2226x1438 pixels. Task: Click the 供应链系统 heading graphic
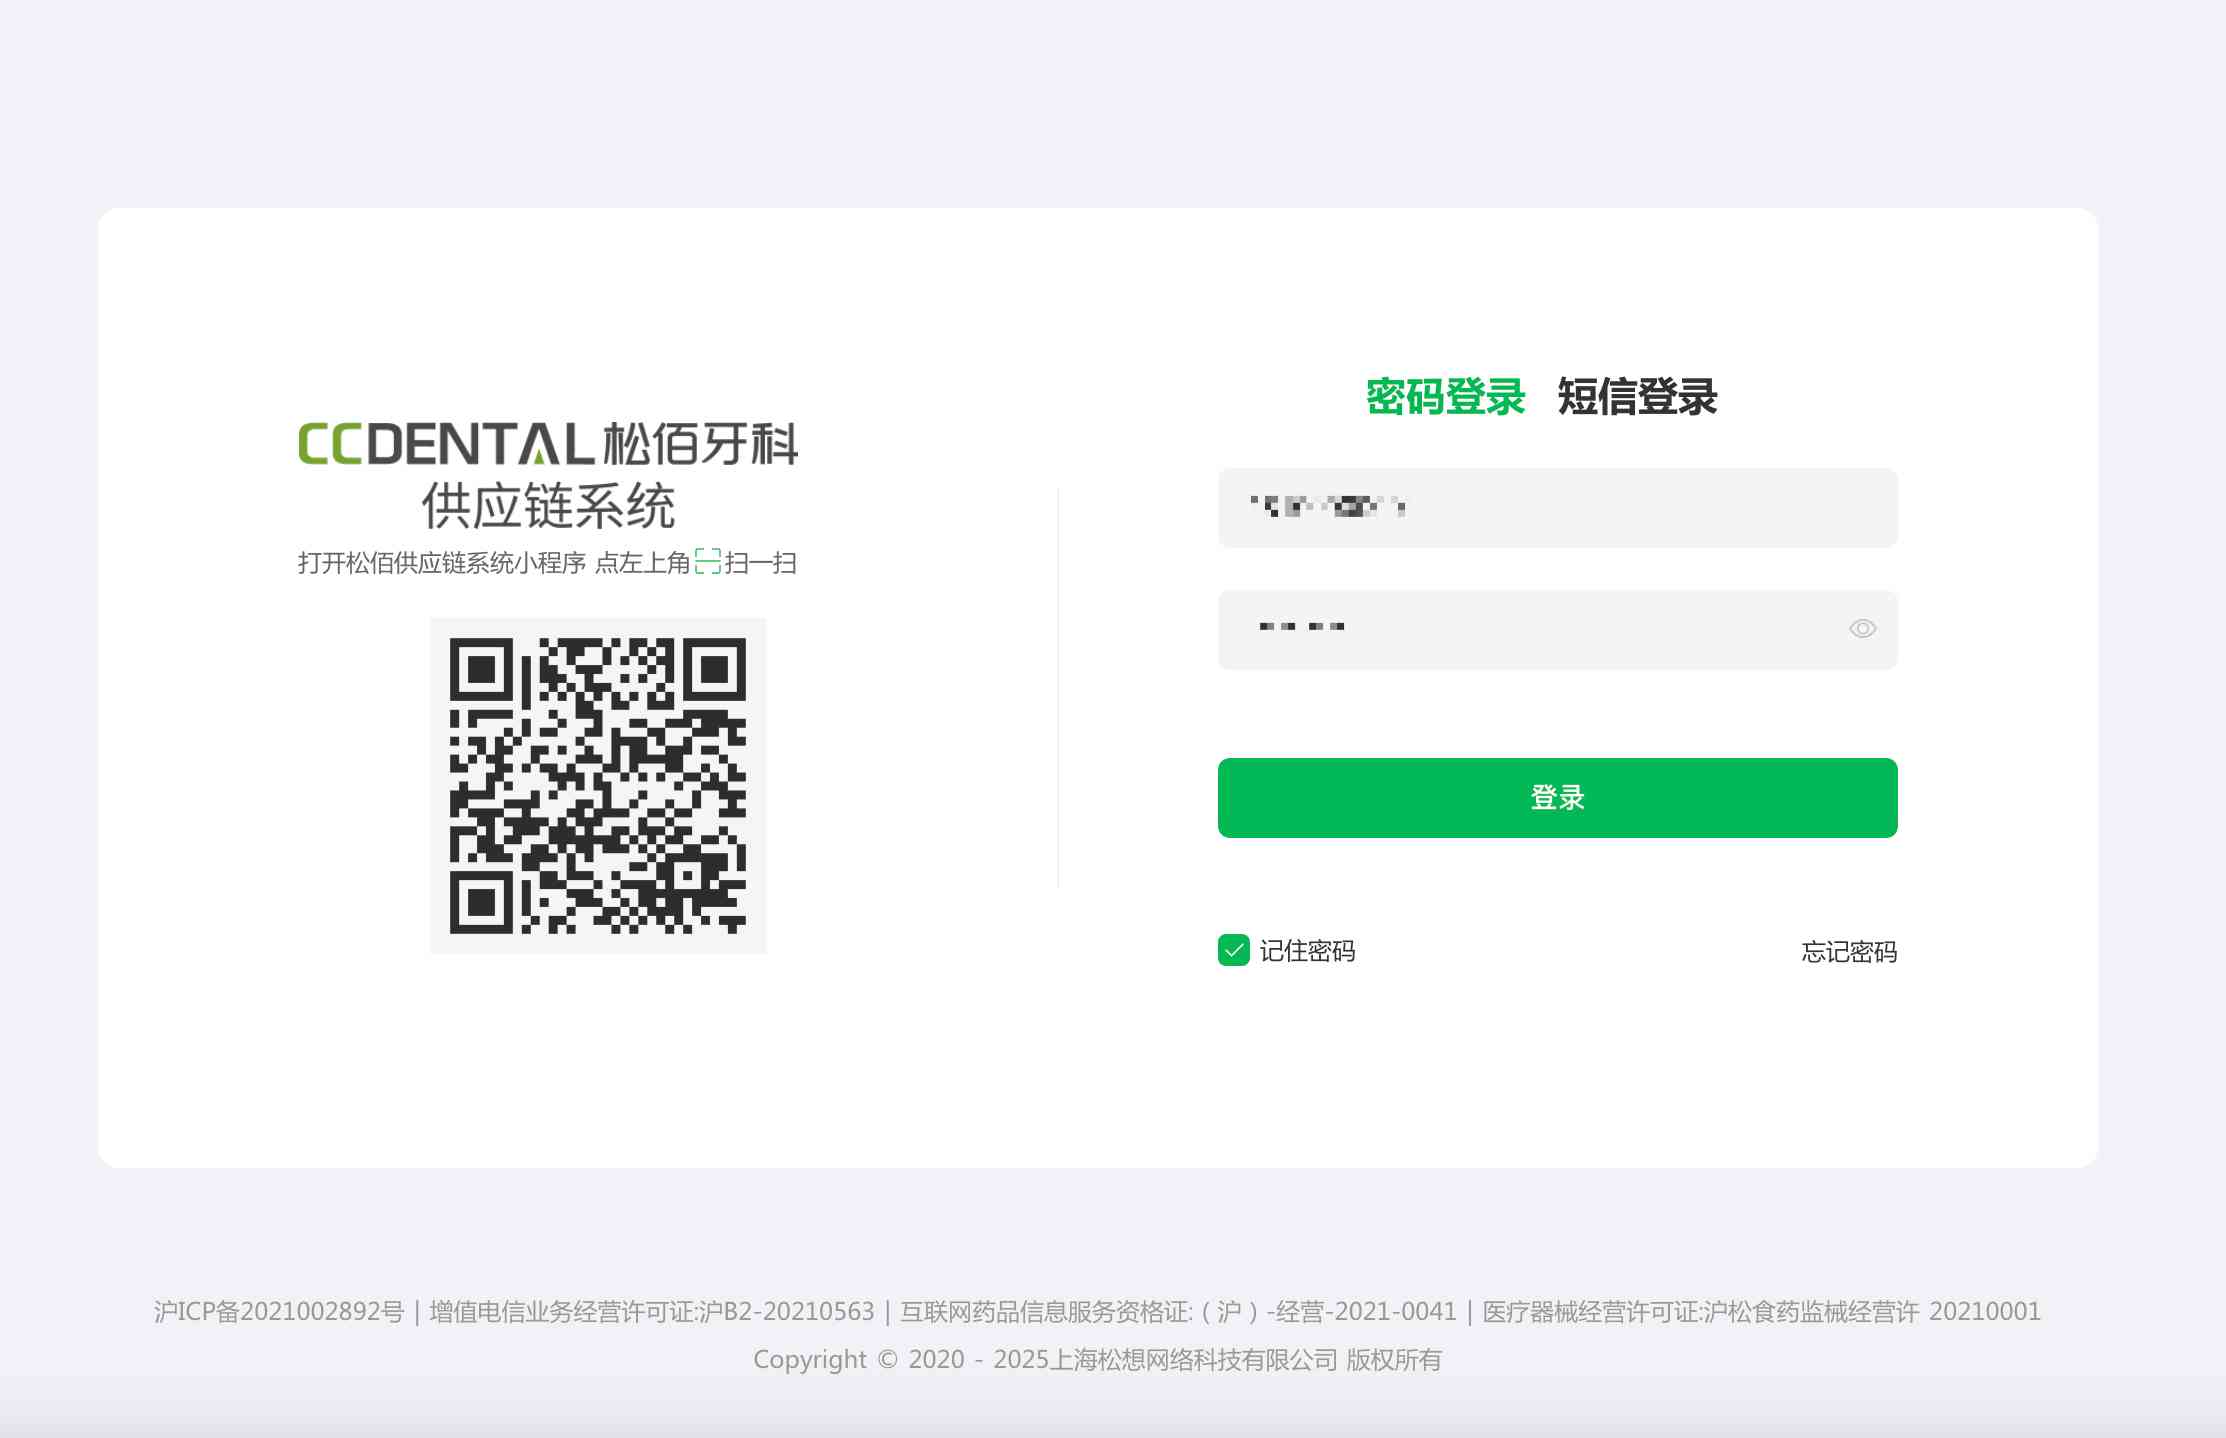pos(547,506)
